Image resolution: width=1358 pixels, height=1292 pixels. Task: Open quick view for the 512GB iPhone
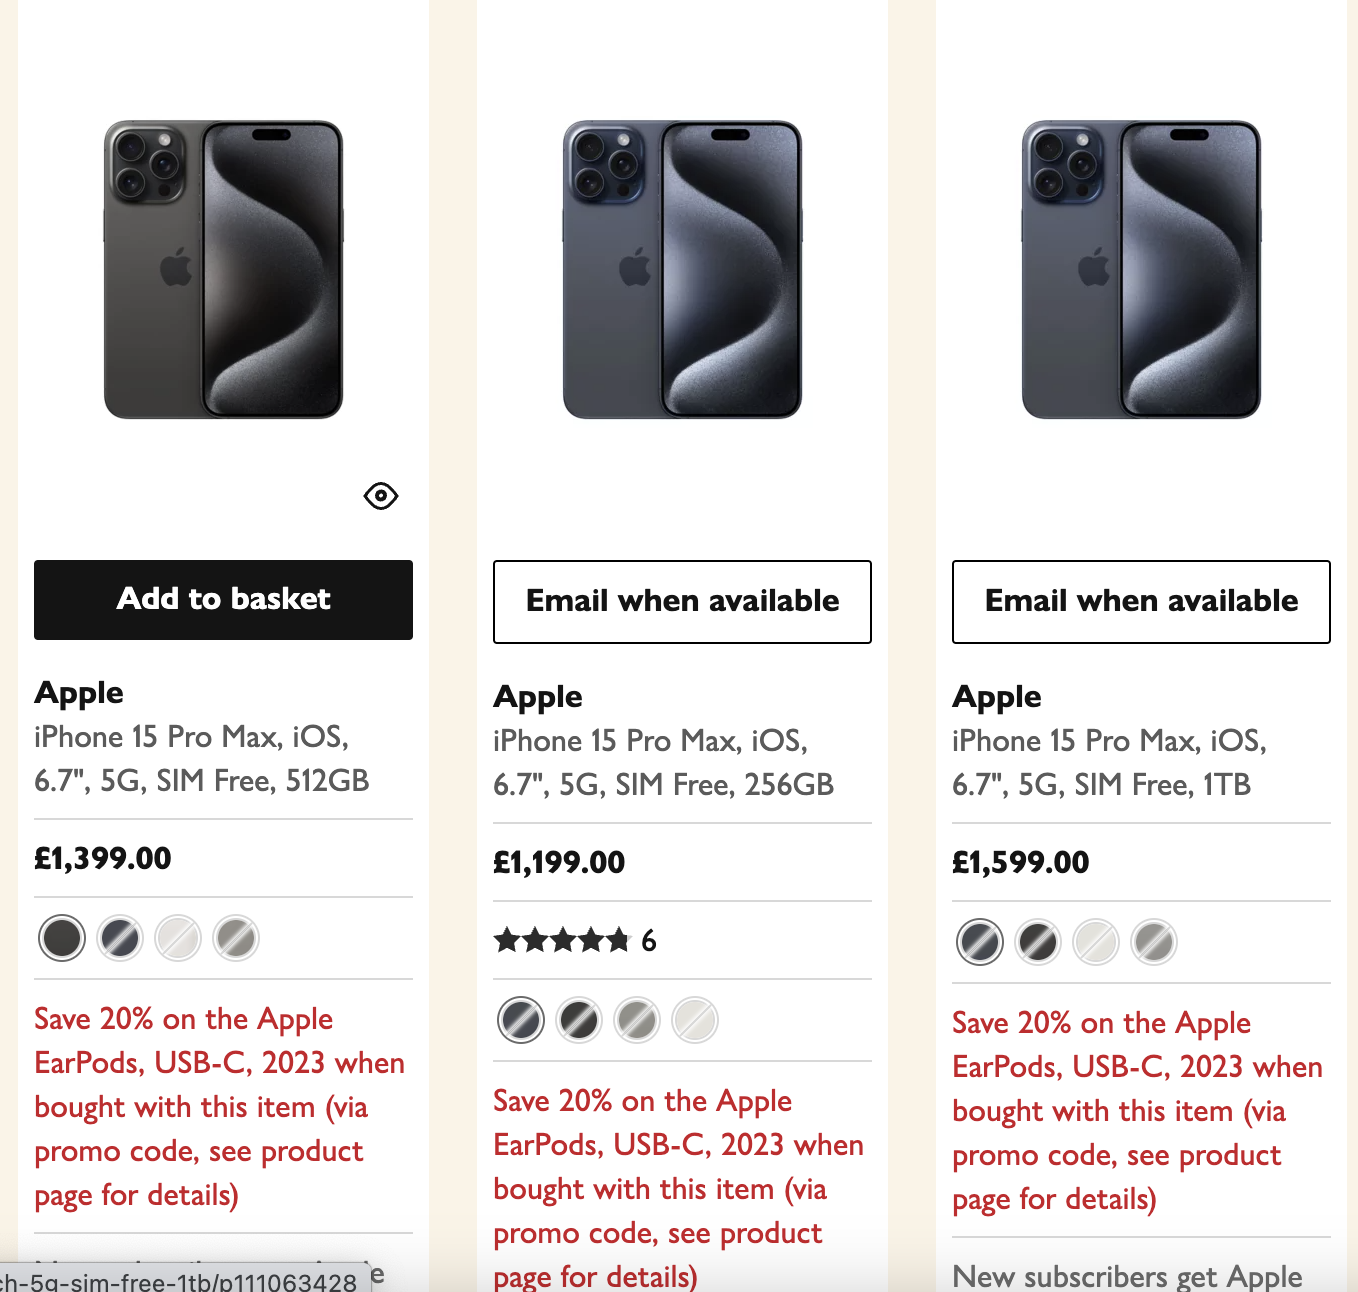381,496
